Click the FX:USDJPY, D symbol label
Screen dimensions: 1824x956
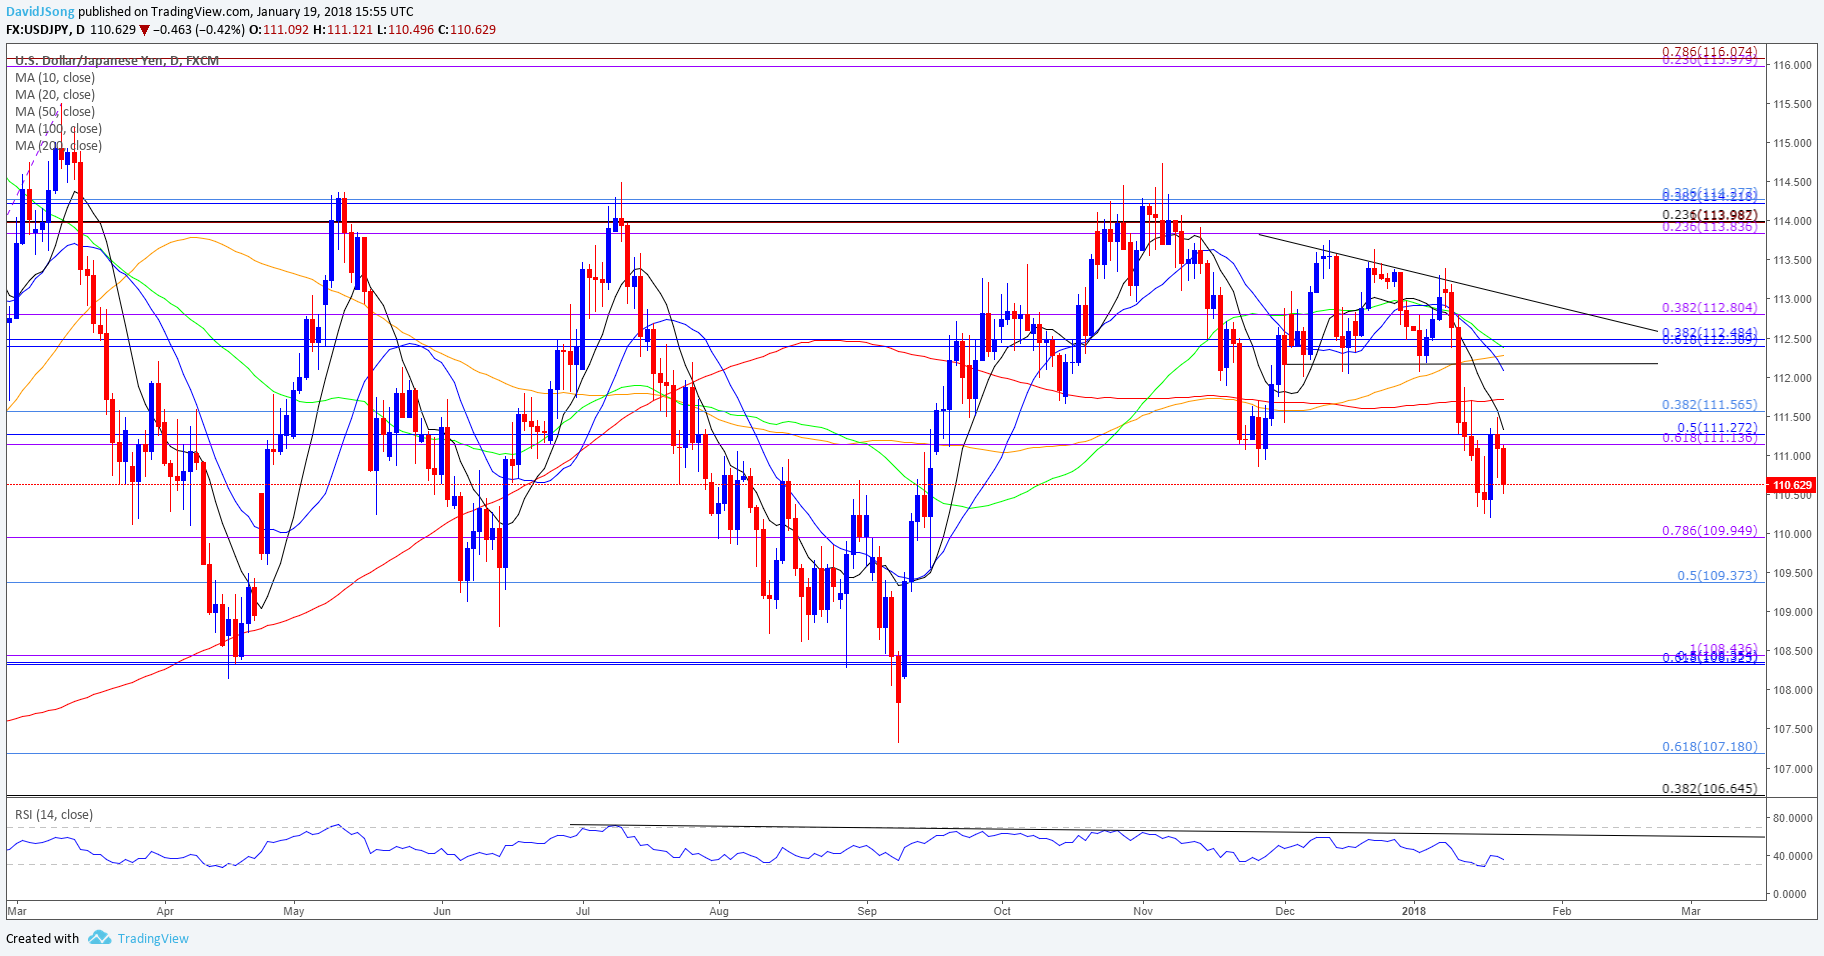(45, 30)
